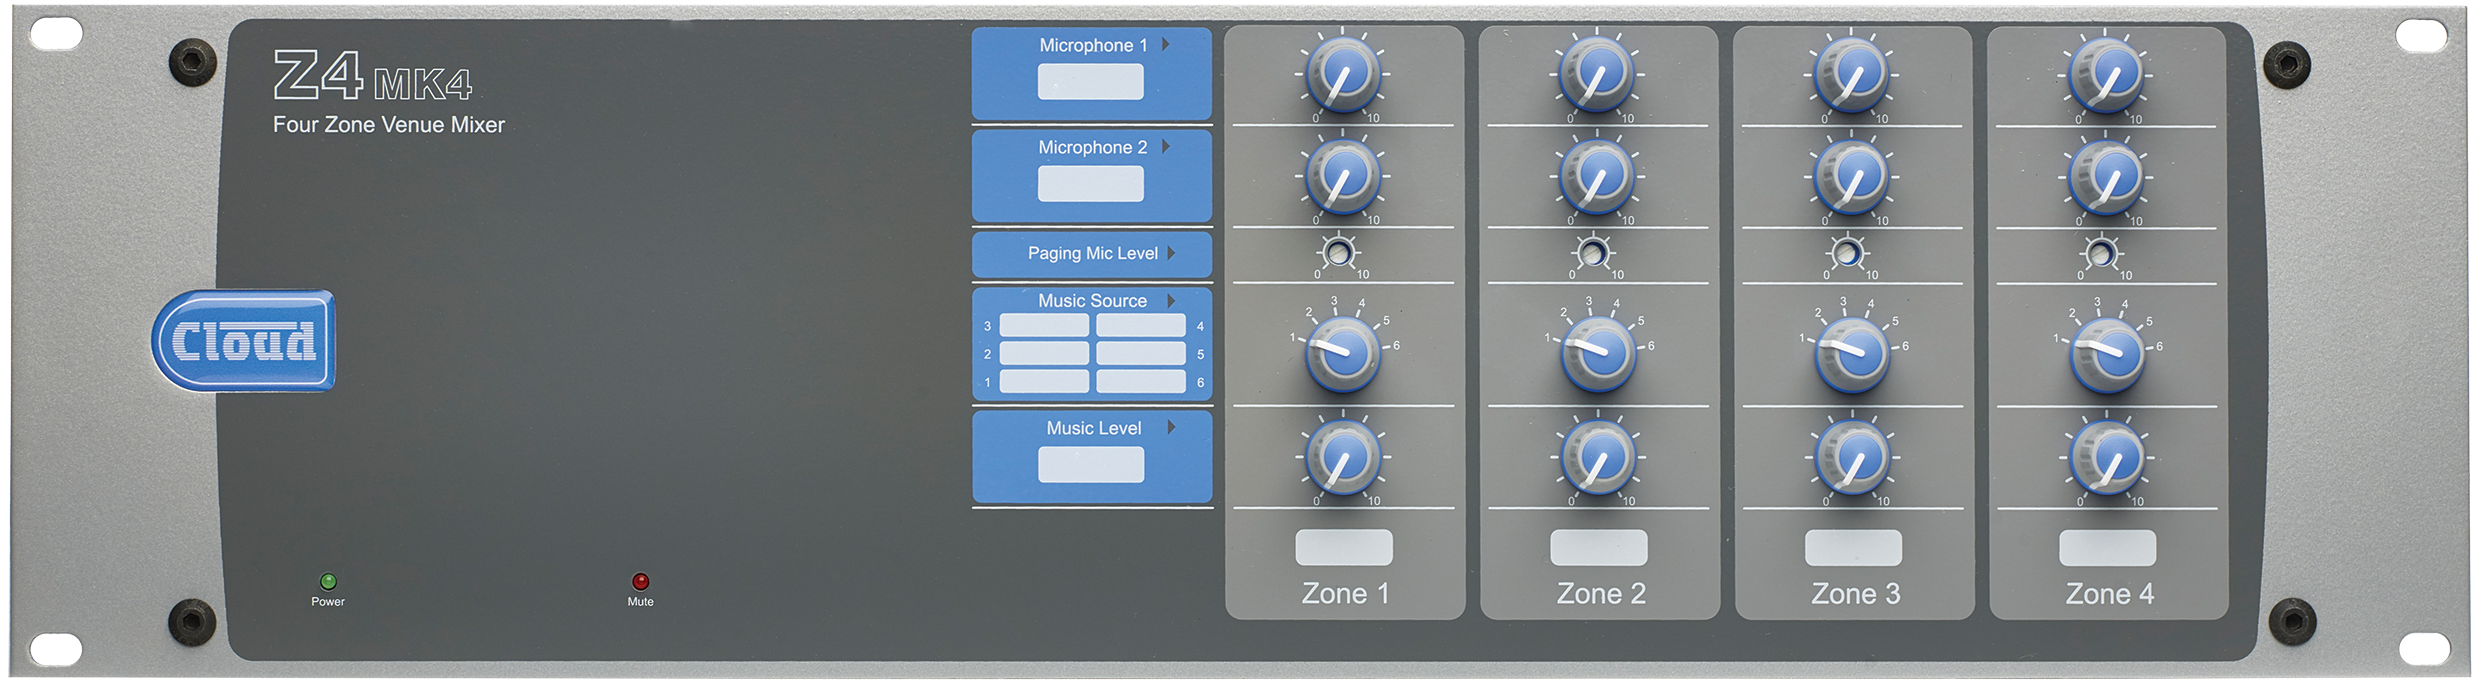Screen dimensions: 2480x685
Task: Click Music Source label slot number 3
Action: [x=1044, y=325]
